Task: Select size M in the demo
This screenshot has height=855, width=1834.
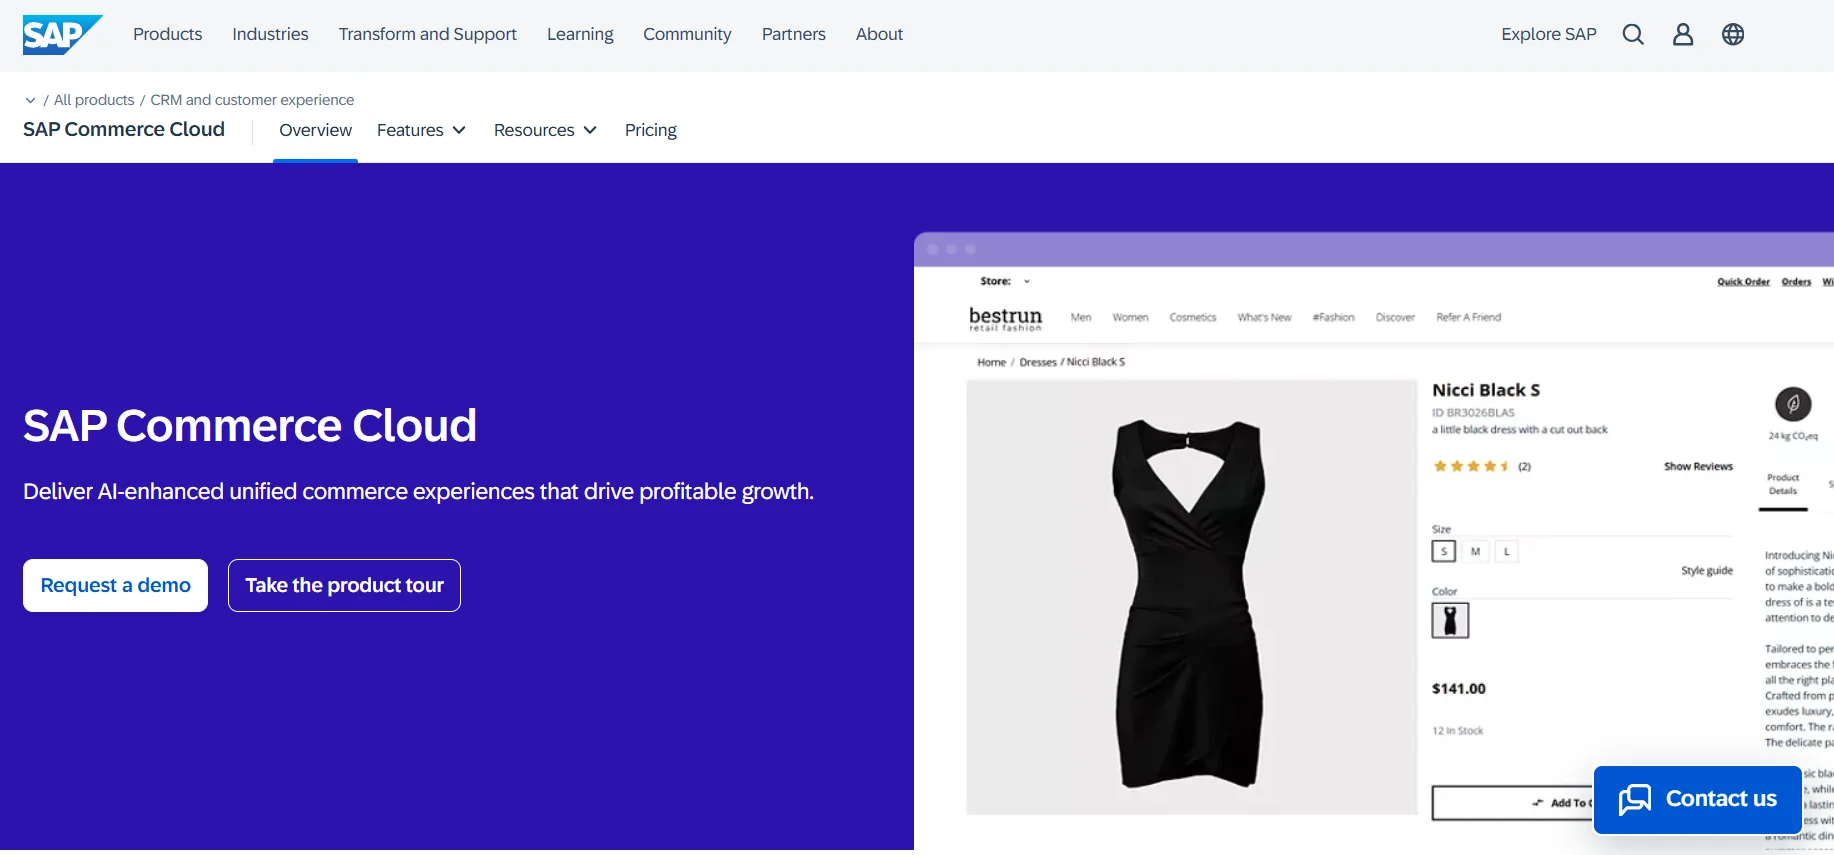Action: tap(1475, 551)
